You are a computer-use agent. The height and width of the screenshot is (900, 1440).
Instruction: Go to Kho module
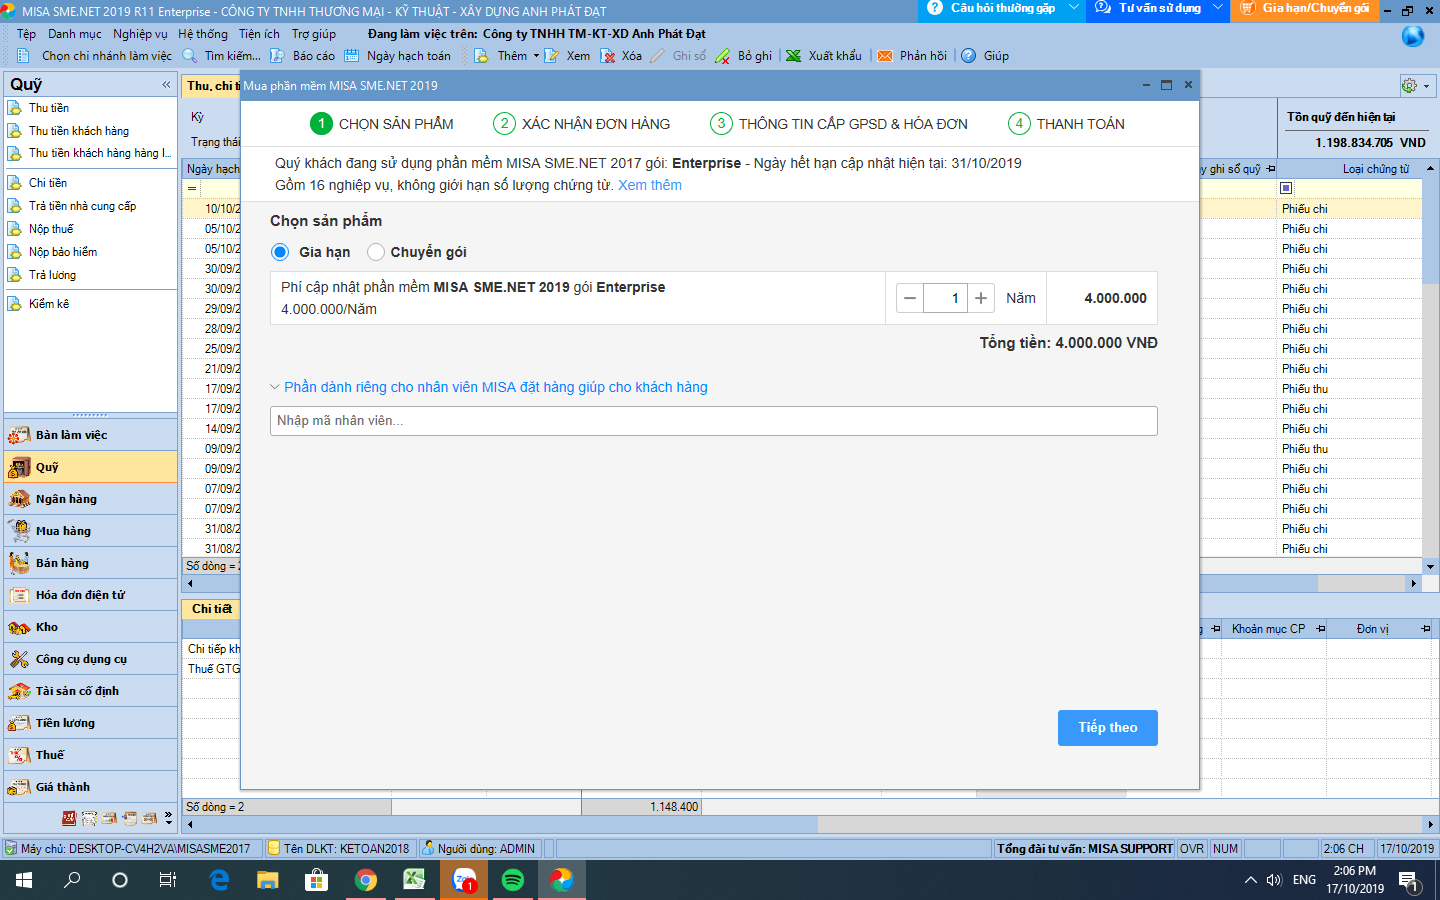pyautogui.click(x=91, y=627)
